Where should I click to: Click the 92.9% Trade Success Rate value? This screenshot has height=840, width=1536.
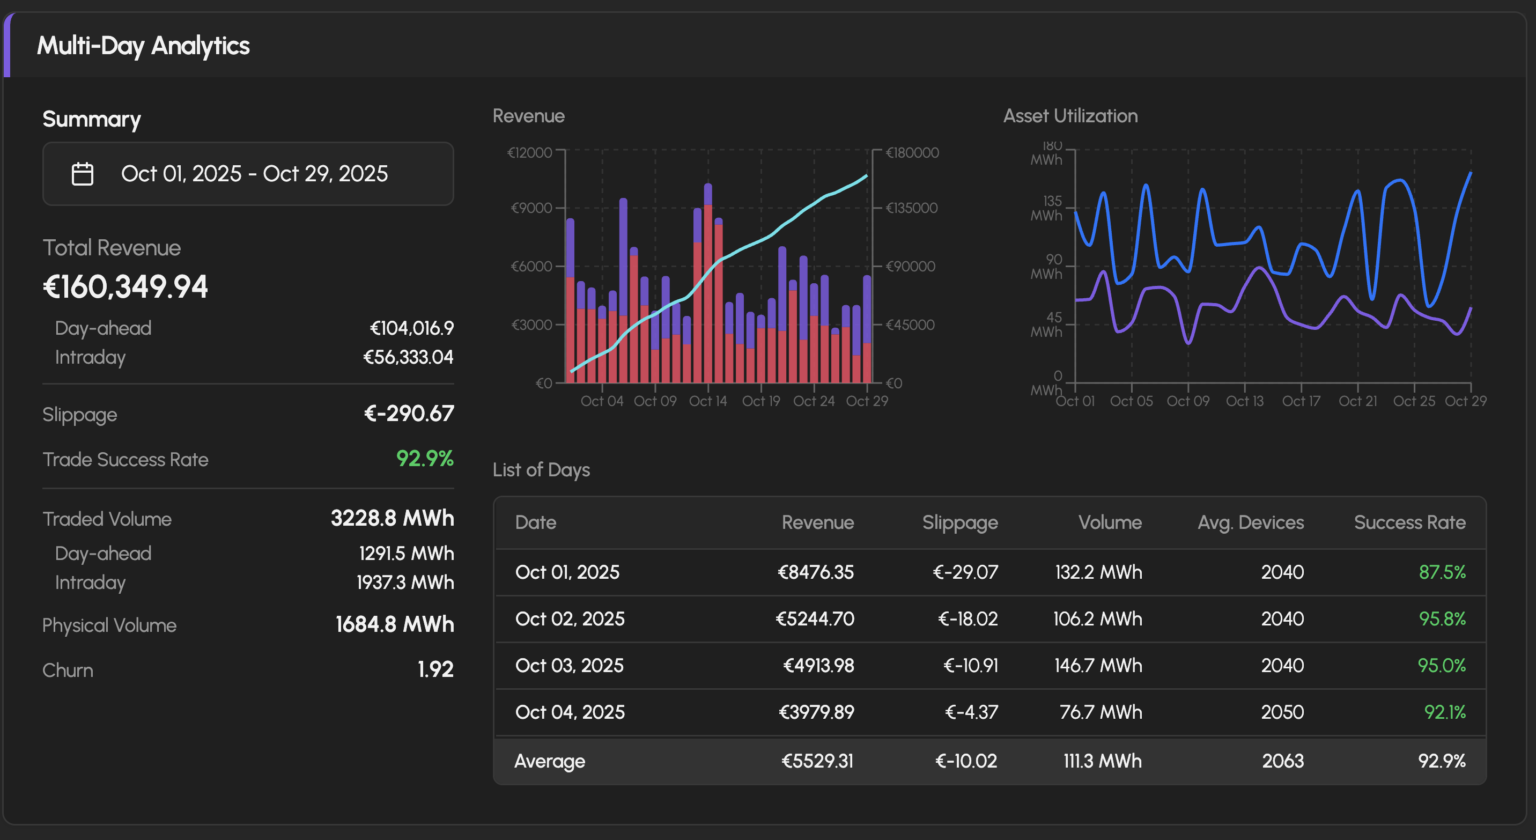click(424, 459)
